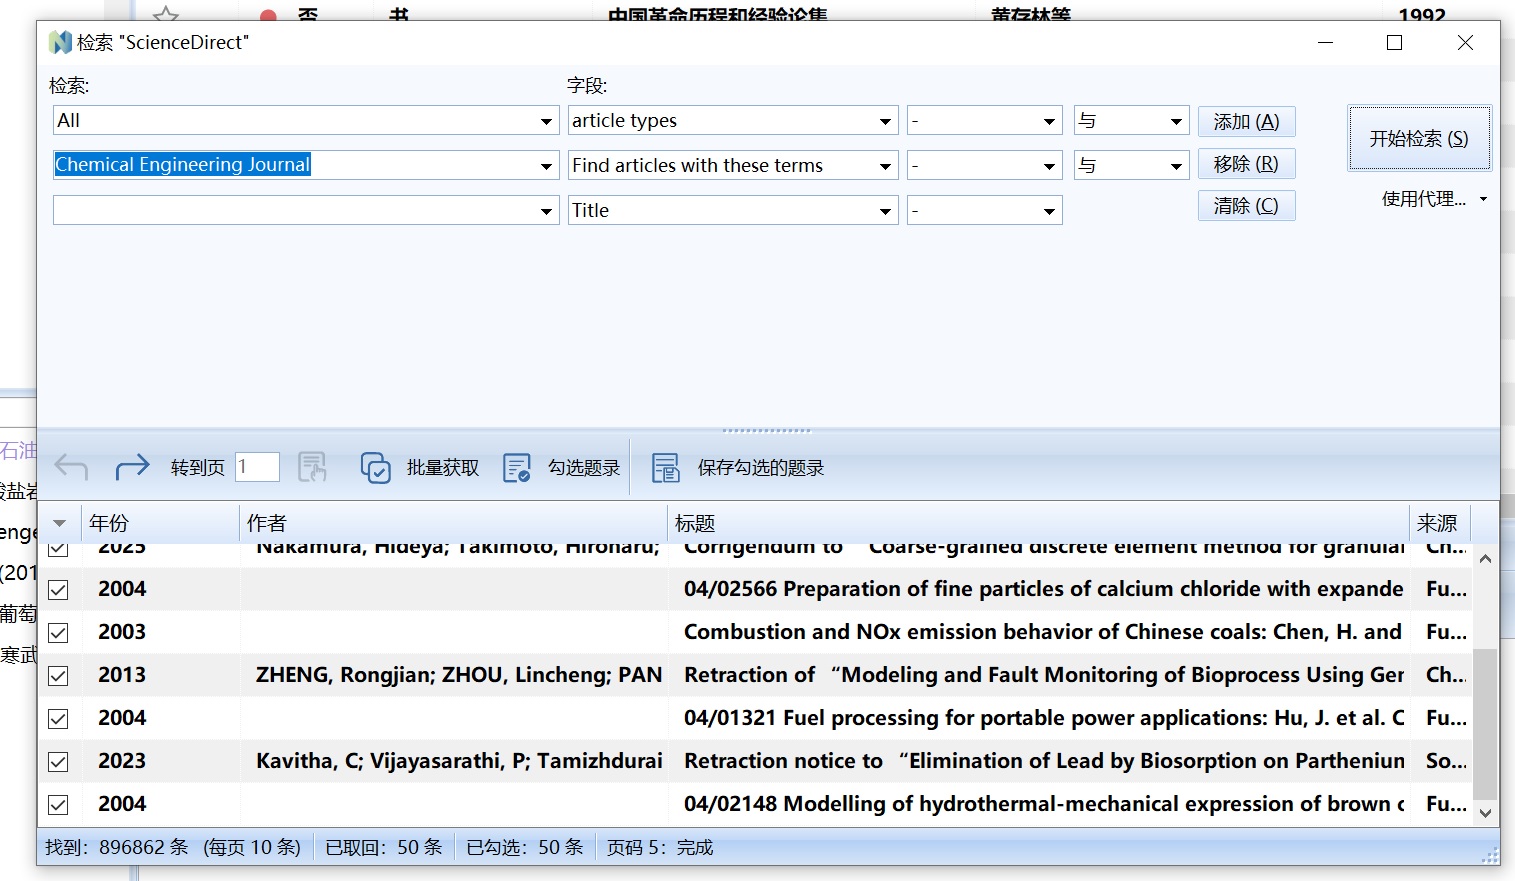
Task: Expand 'Find articles with these terms' dropdown
Action: [885, 166]
